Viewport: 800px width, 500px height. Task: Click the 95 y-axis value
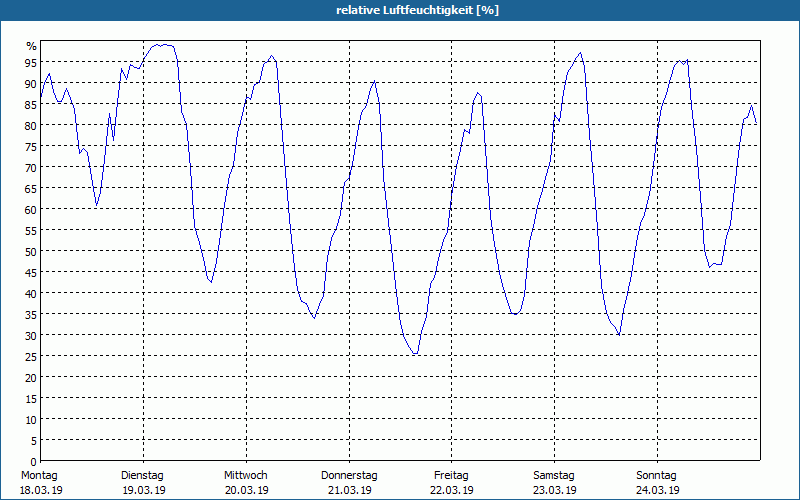point(31,63)
